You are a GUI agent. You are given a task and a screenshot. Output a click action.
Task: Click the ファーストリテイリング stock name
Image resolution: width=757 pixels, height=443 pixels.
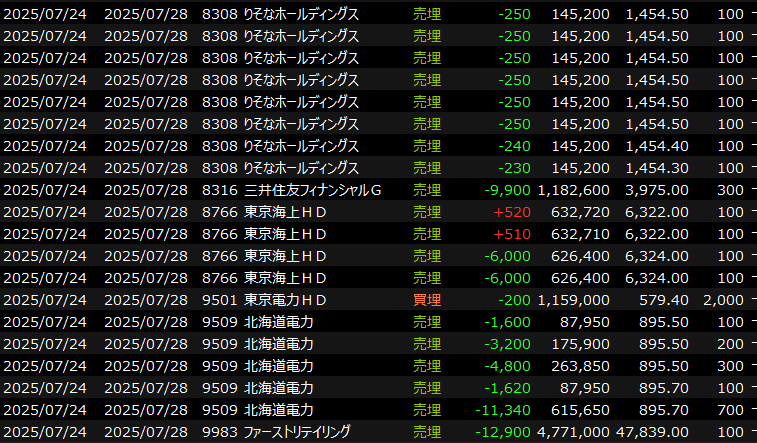point(297,432)
